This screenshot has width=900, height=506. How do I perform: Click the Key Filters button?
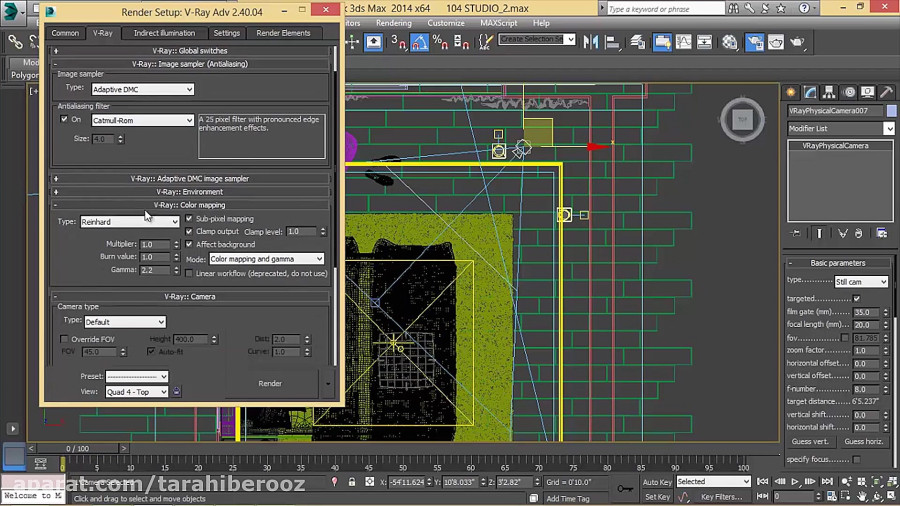point(721,497)
